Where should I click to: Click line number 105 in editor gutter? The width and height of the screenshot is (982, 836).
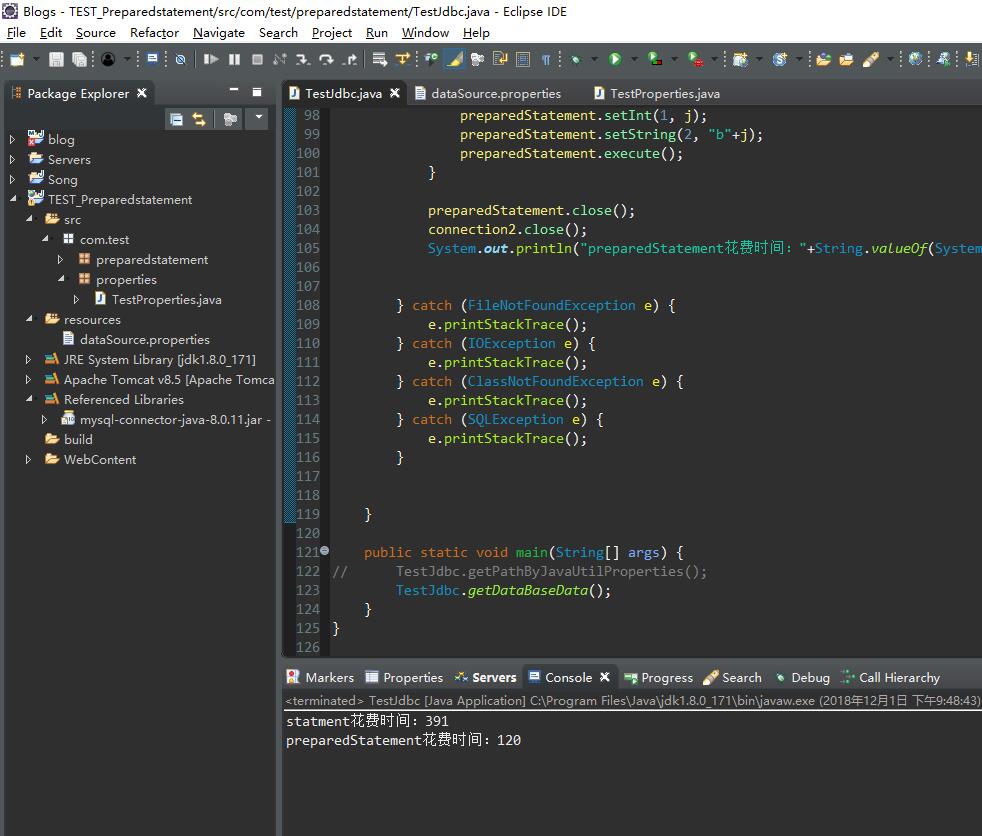pyautogui.click(x=308, y=248)
